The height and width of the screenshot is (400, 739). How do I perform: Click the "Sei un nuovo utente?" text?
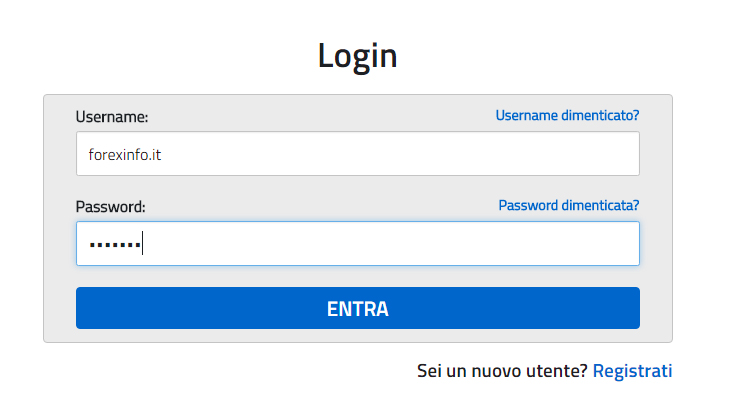502,371
